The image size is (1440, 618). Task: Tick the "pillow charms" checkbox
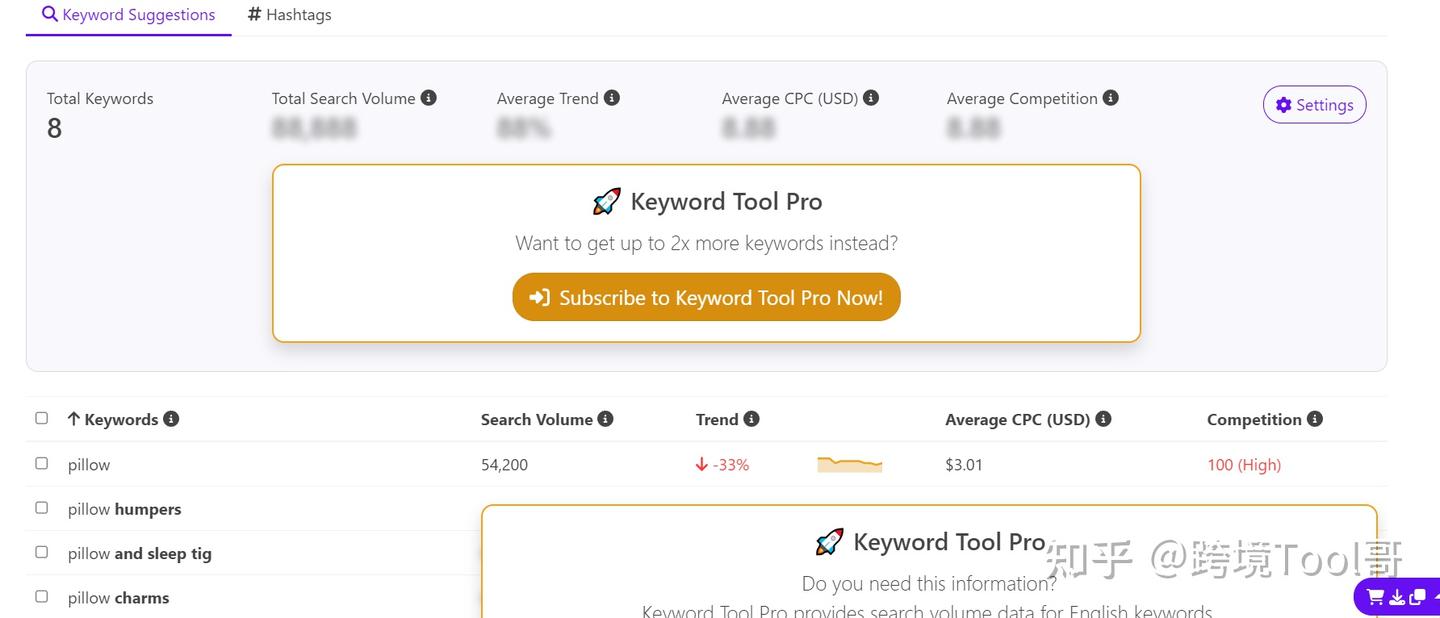[x=41, y=596]
